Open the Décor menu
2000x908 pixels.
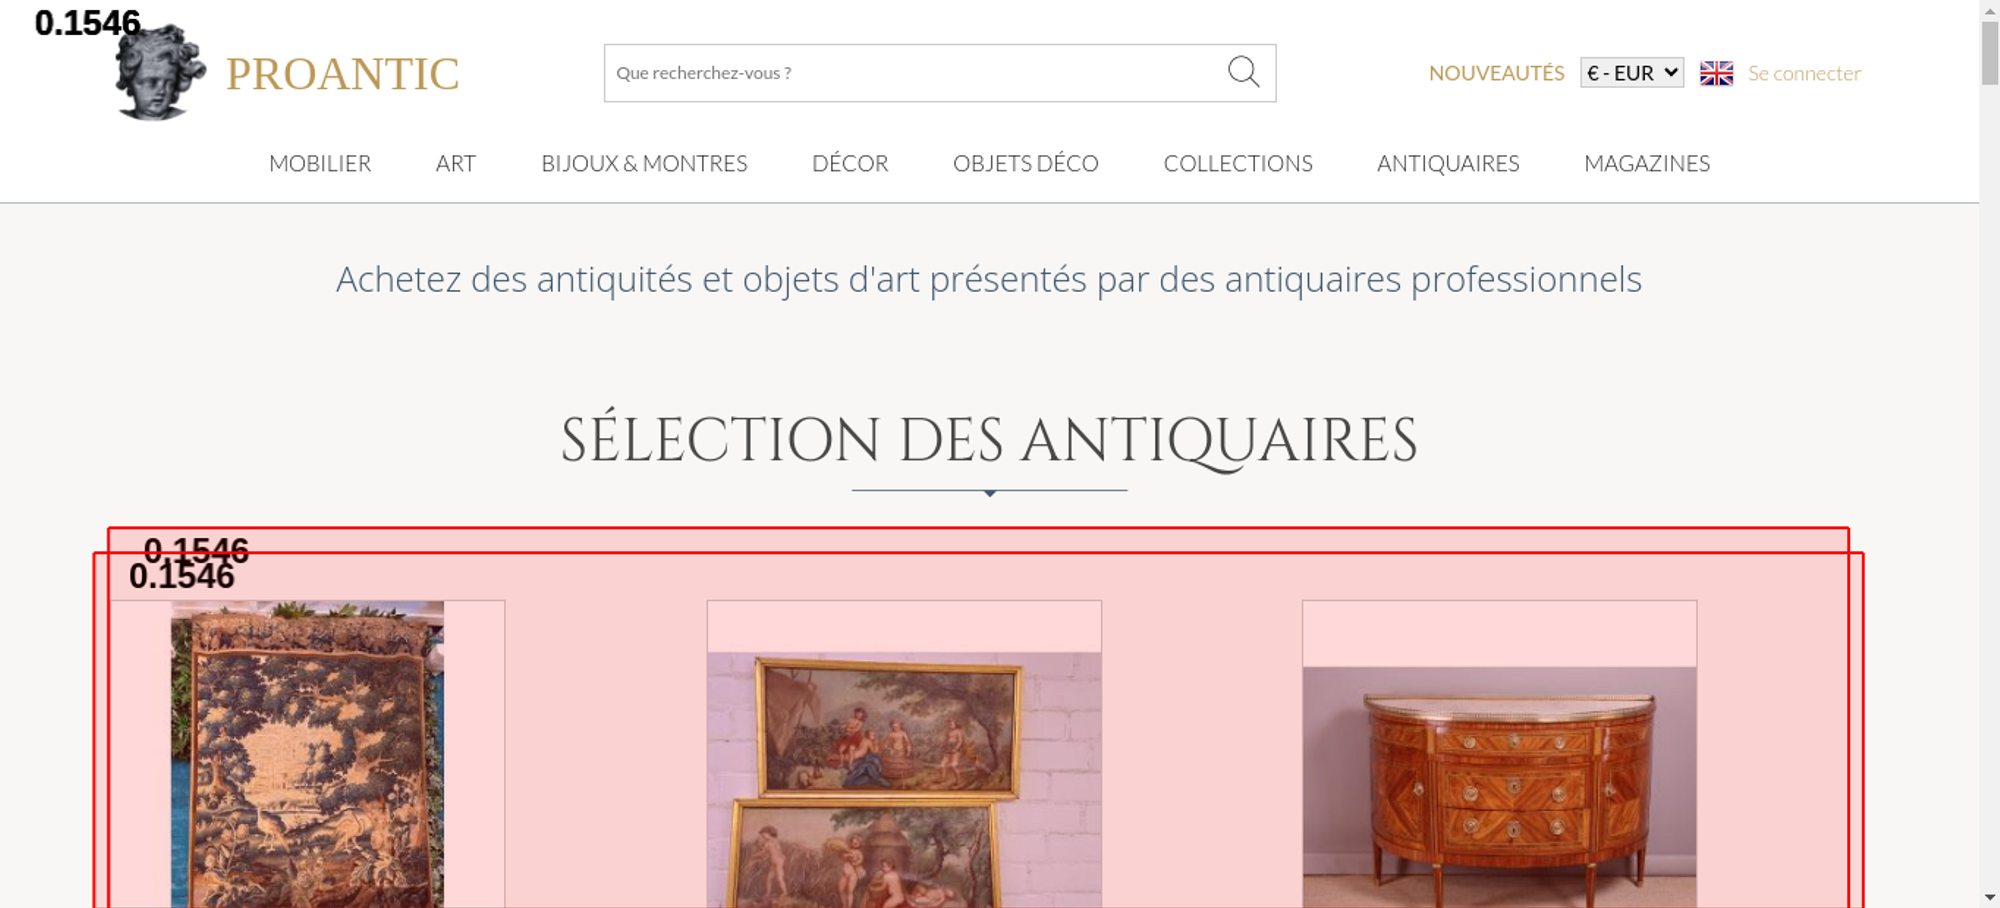pyautogui.click(x=850, y=163)
